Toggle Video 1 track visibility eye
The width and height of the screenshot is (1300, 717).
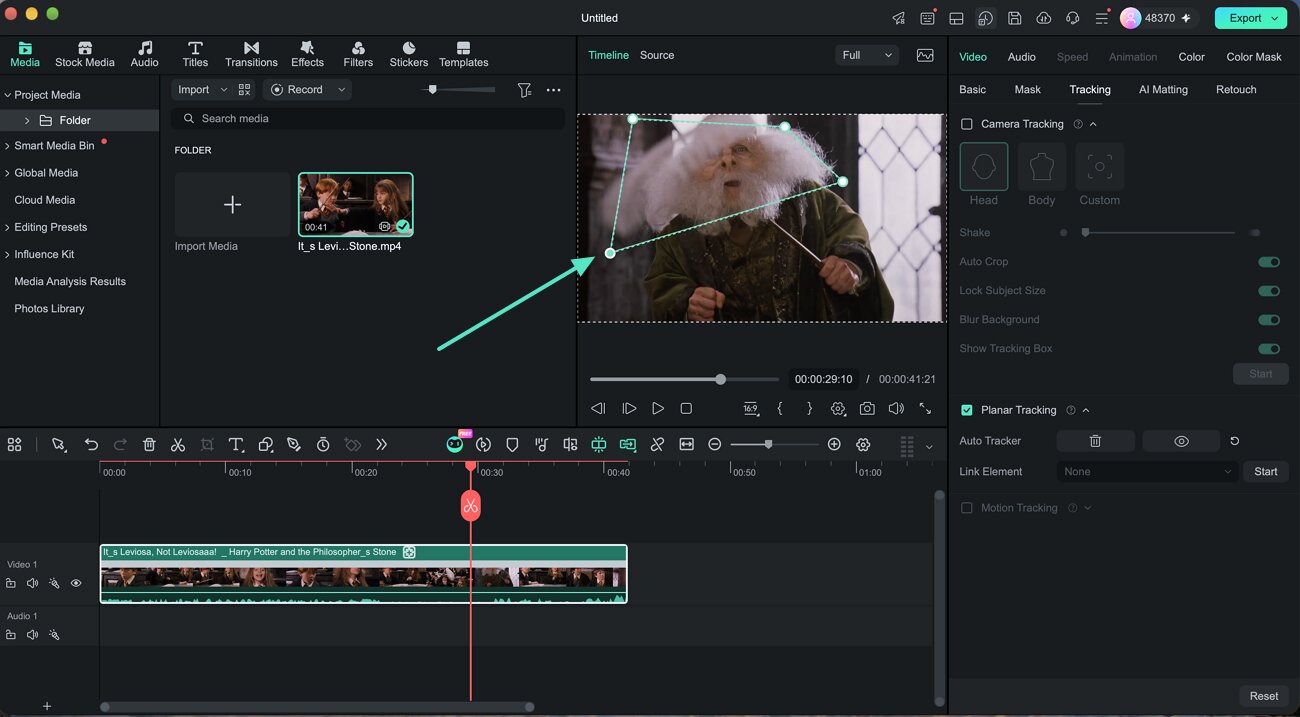pyautogui.click(x=76, y=583)
